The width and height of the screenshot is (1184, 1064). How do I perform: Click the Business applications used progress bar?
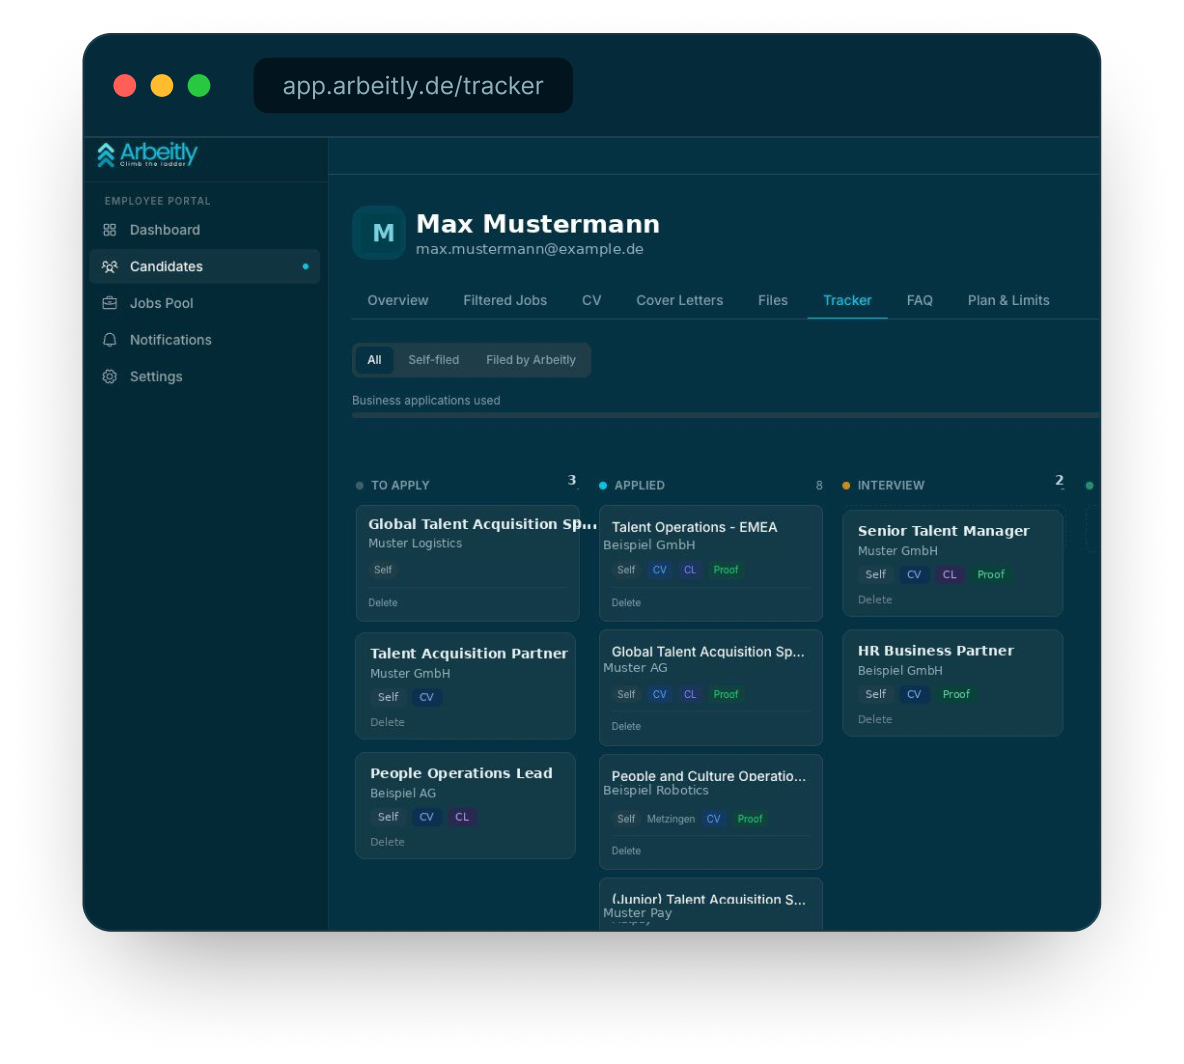pos(725,415)
